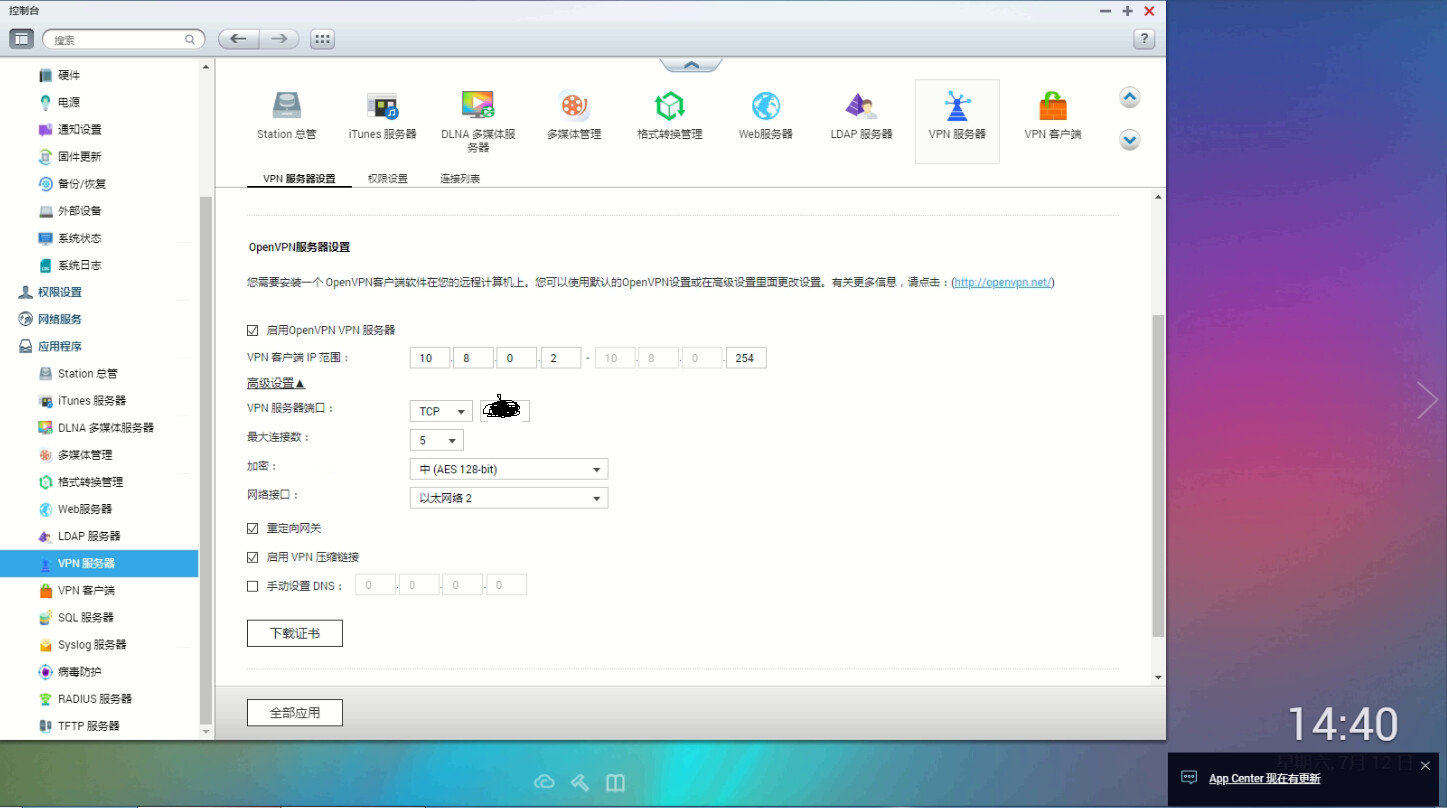The height and width of the screenshot is (808, 1447).
Task: Click the 254 end IP field
Action: 746,358
